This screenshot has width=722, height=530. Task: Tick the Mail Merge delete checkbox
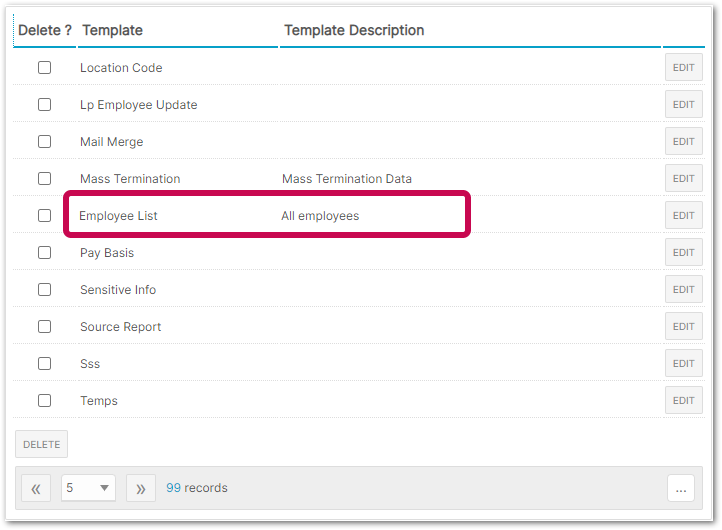tap(45, 142)
